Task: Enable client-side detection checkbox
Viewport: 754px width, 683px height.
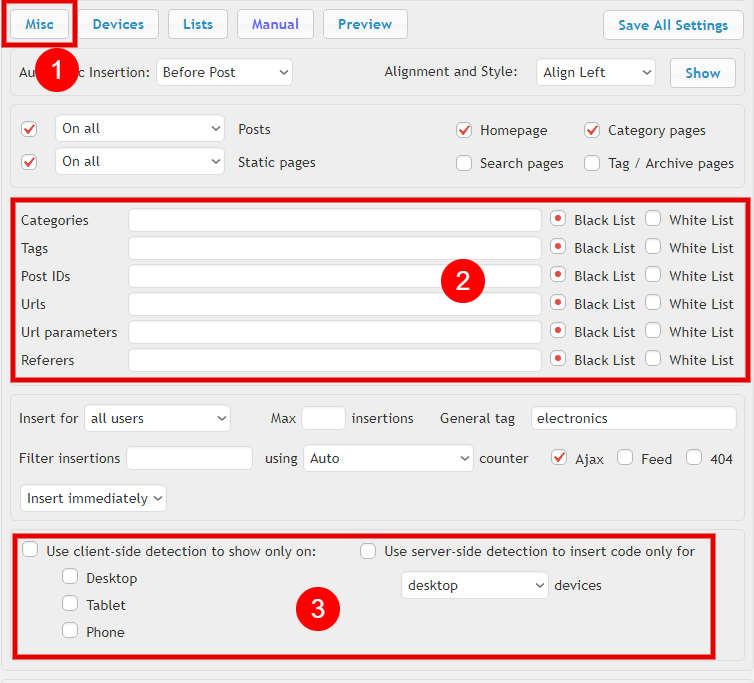Action: [x=30, y=549]
